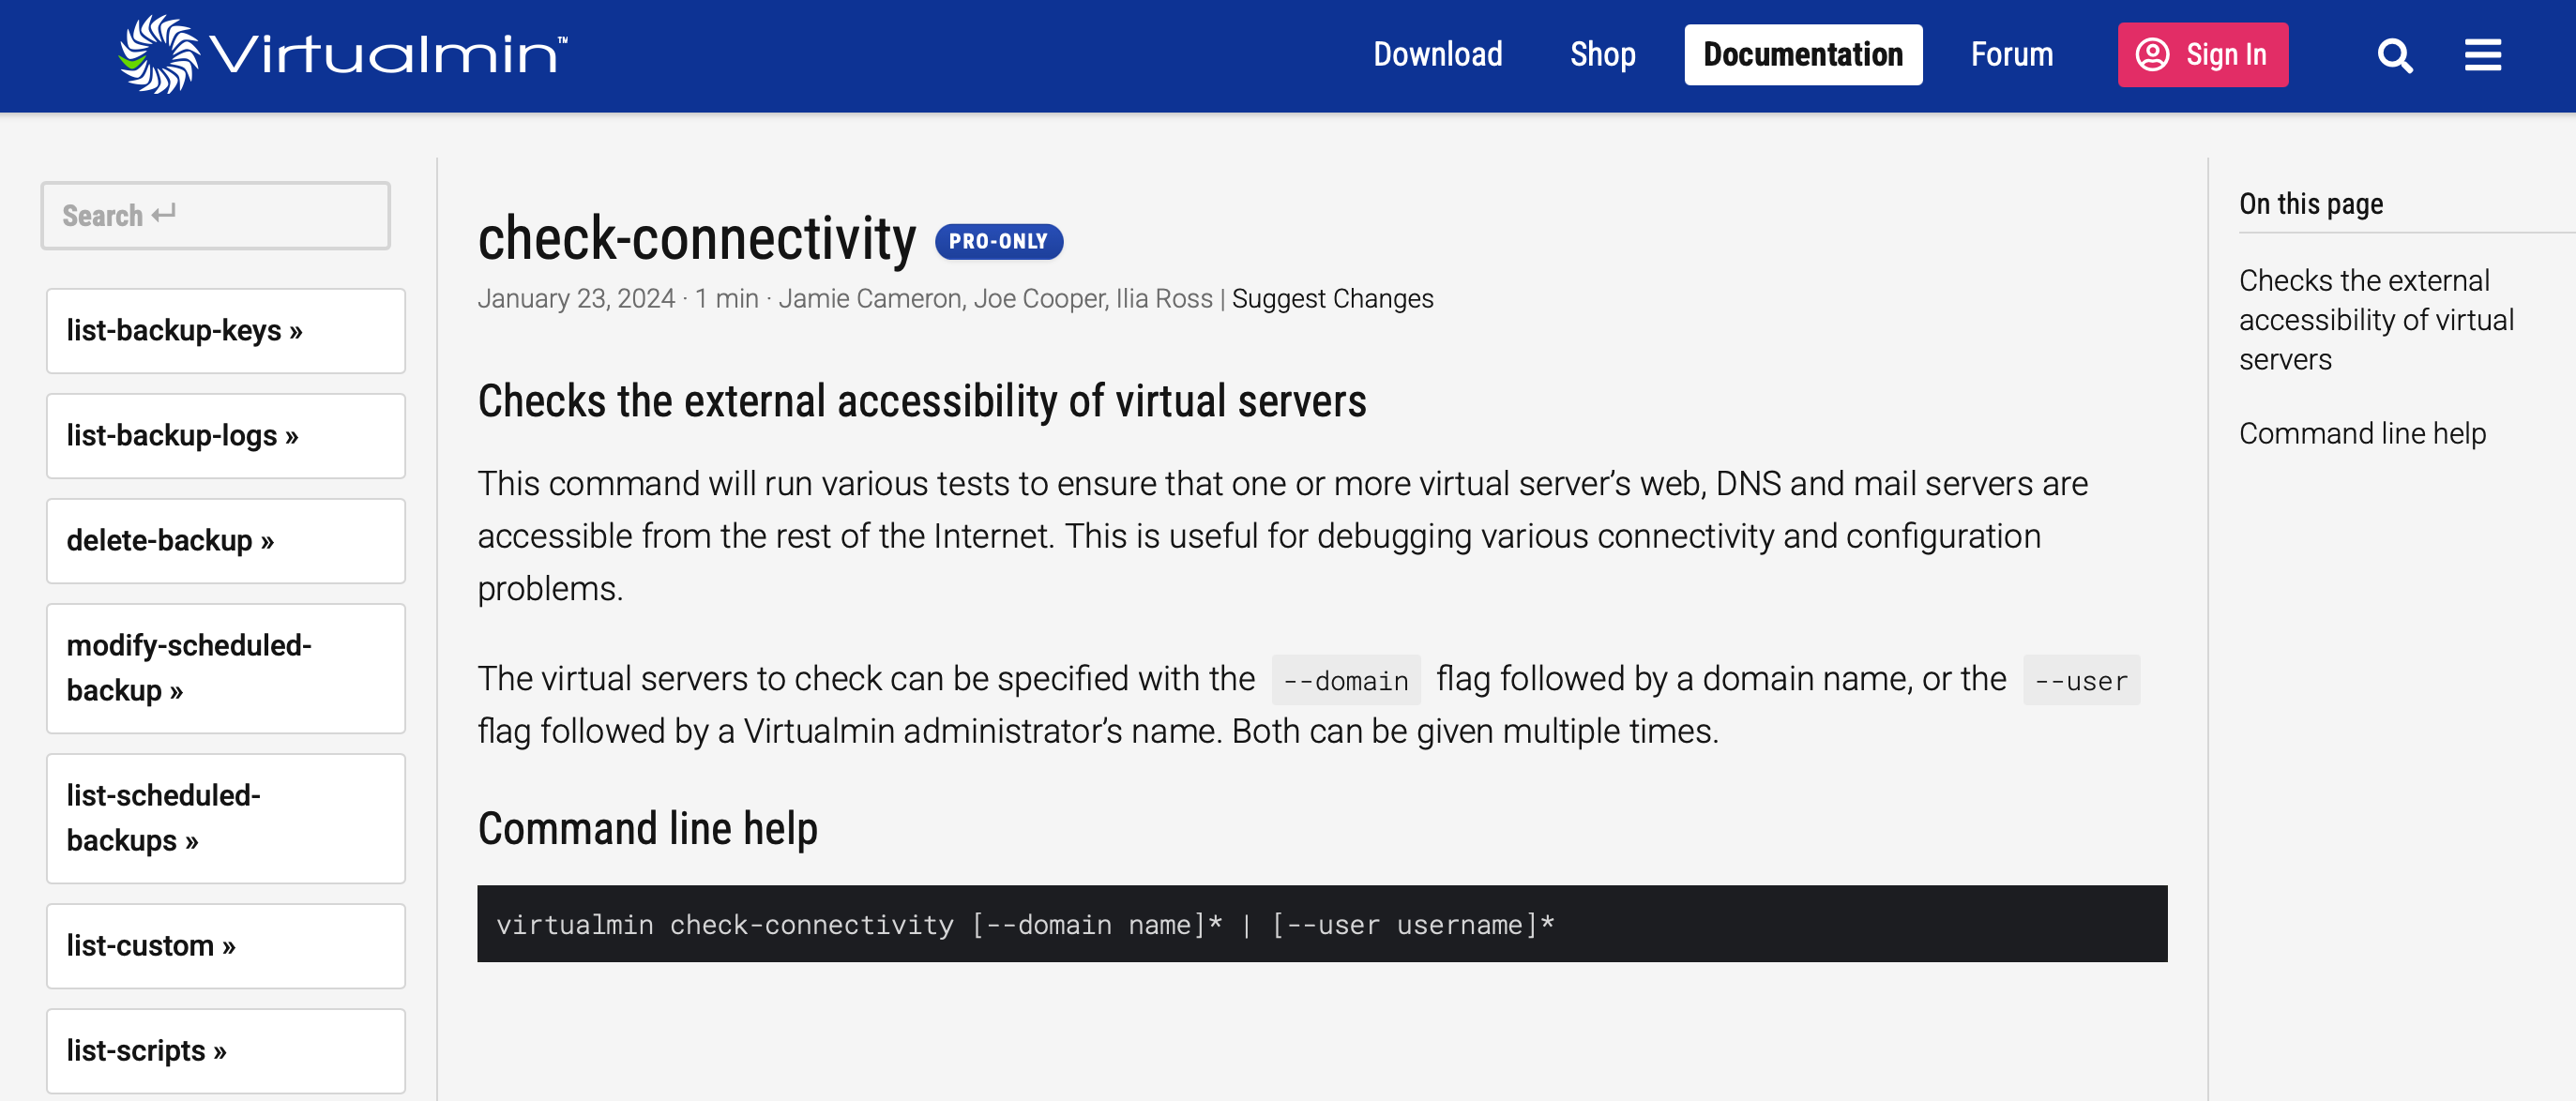Click the PRO-ONLY badge

click(998, 241)
